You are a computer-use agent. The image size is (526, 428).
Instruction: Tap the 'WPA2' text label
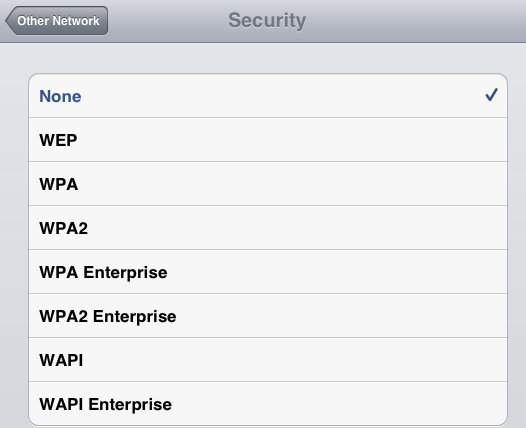[63, 228]
